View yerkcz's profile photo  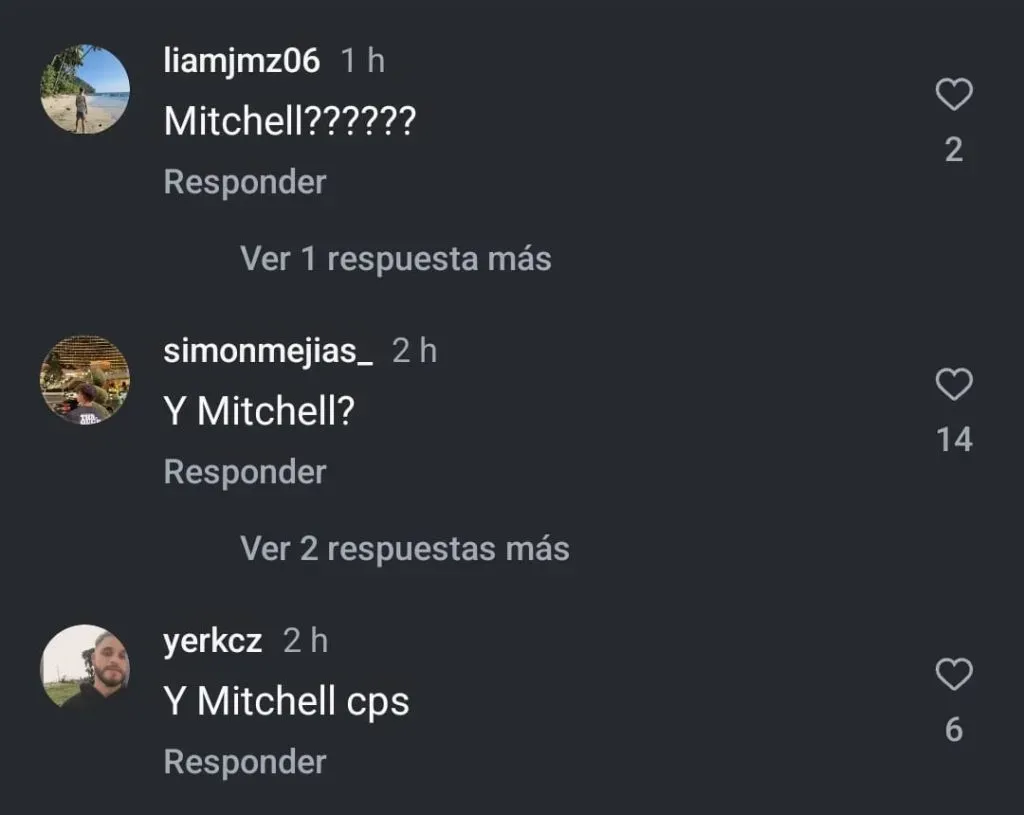tap(85, 669)
